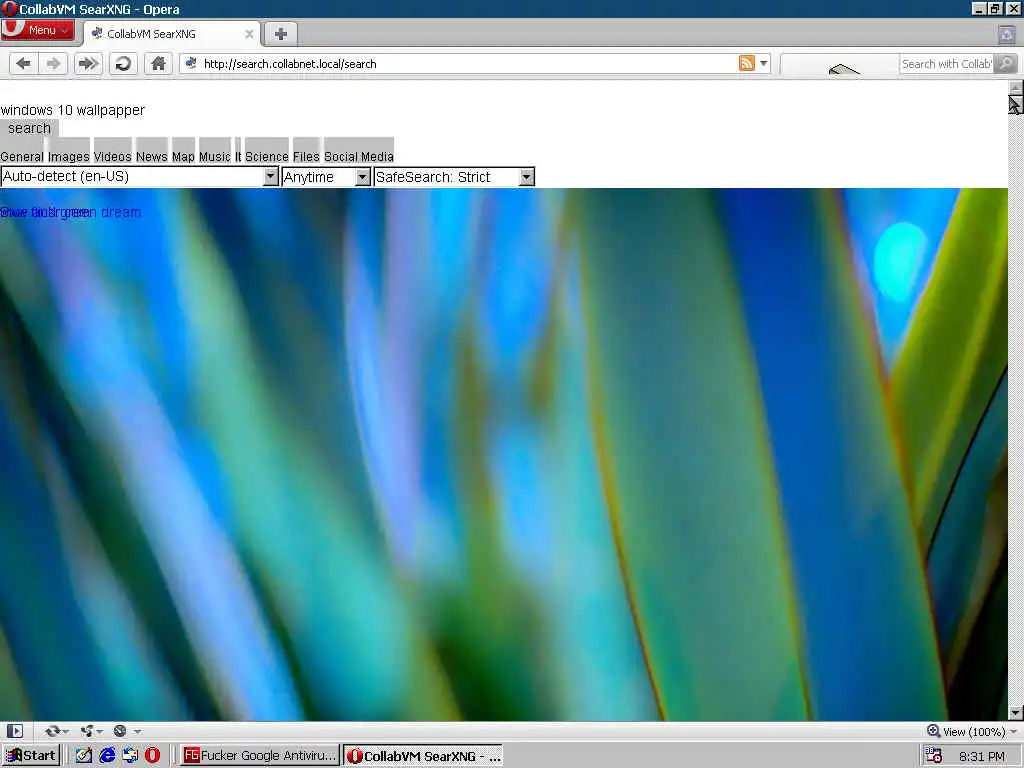Viewport: 1024px width, 768px height.
Task: Open the address bar history dropdown arrow
Action: [763, 63]
